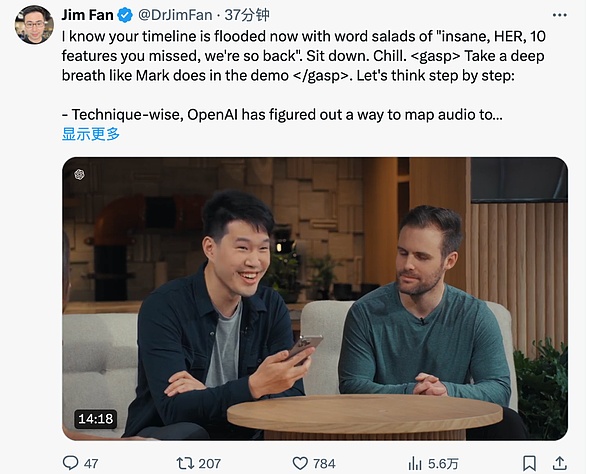The width and height of the screenshot is (600, 474).
Task: Click the OpenAI logo in video corner
Action: [79, 173]
